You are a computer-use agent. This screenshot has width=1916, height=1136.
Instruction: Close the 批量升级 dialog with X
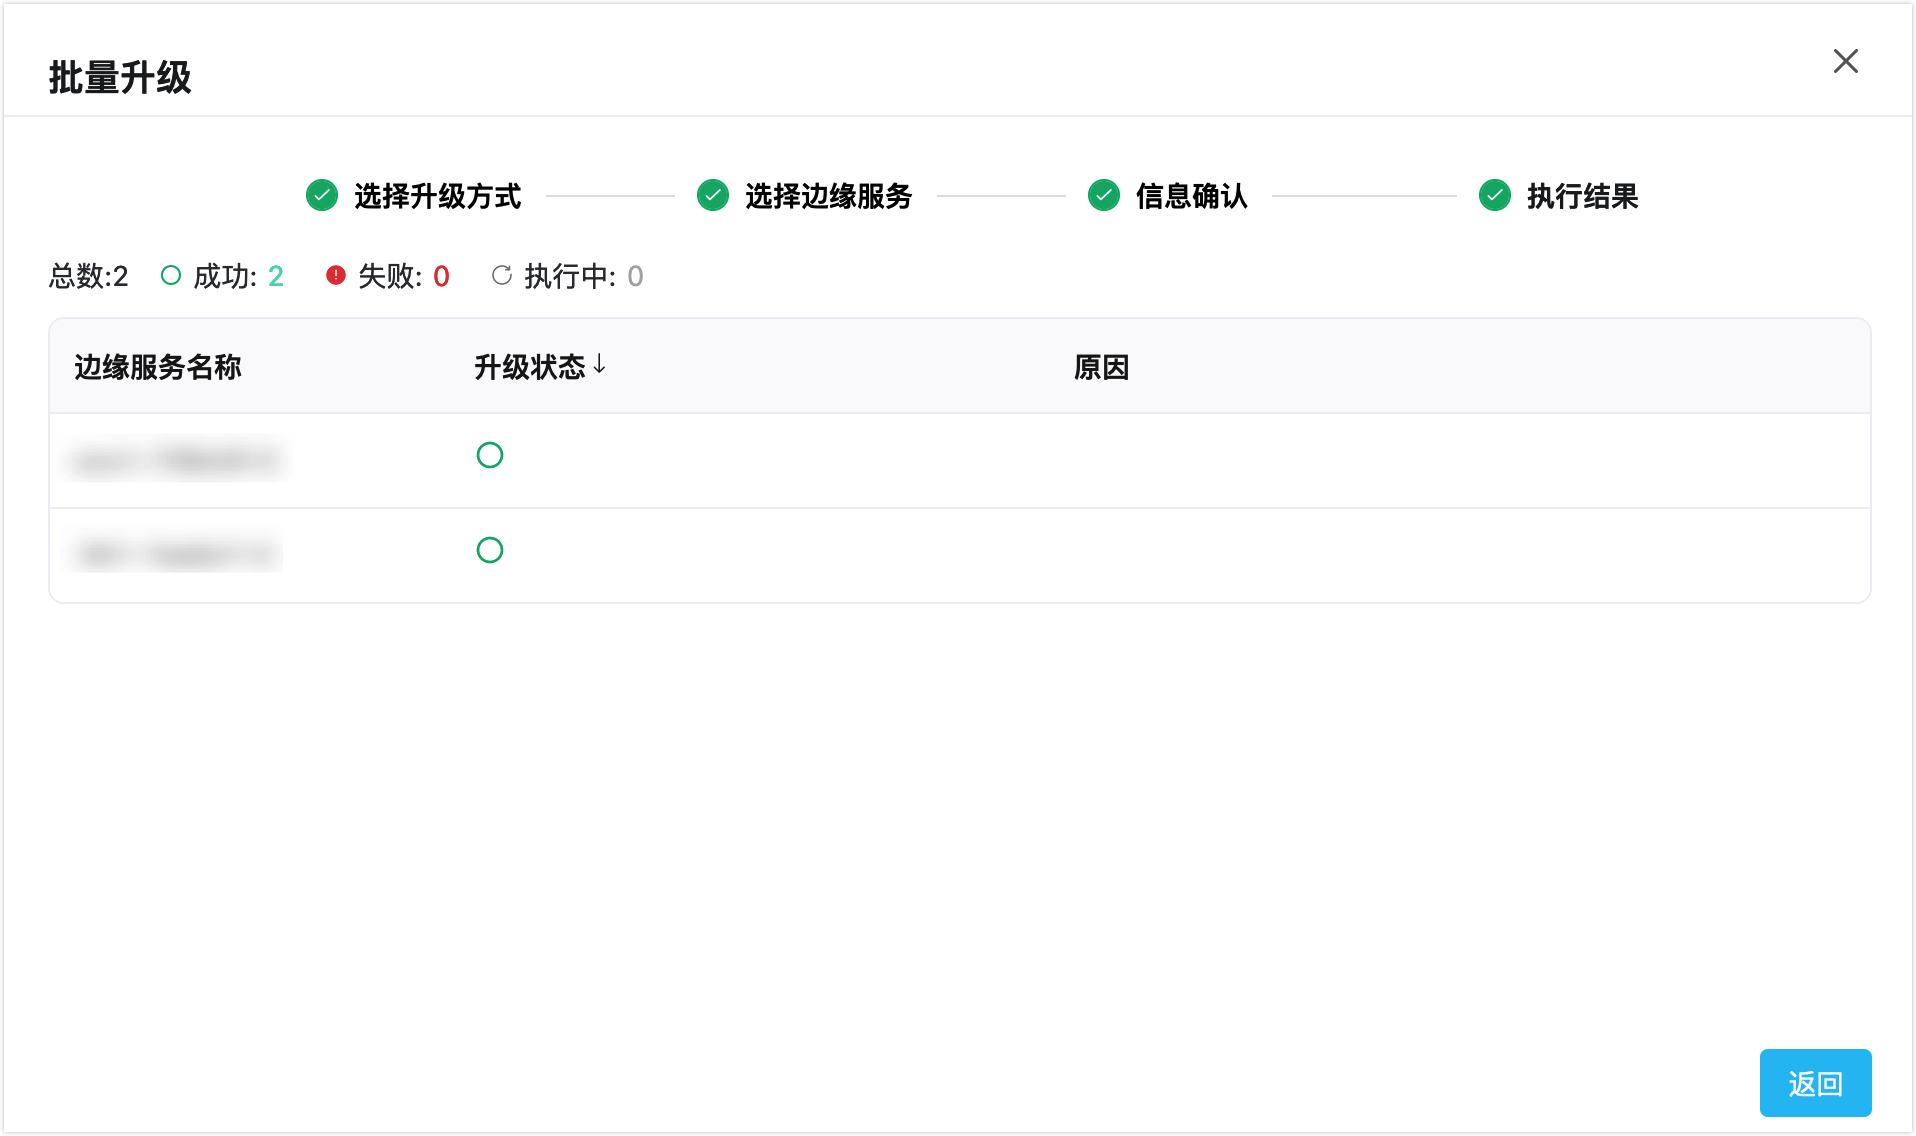pos(1845,61)
